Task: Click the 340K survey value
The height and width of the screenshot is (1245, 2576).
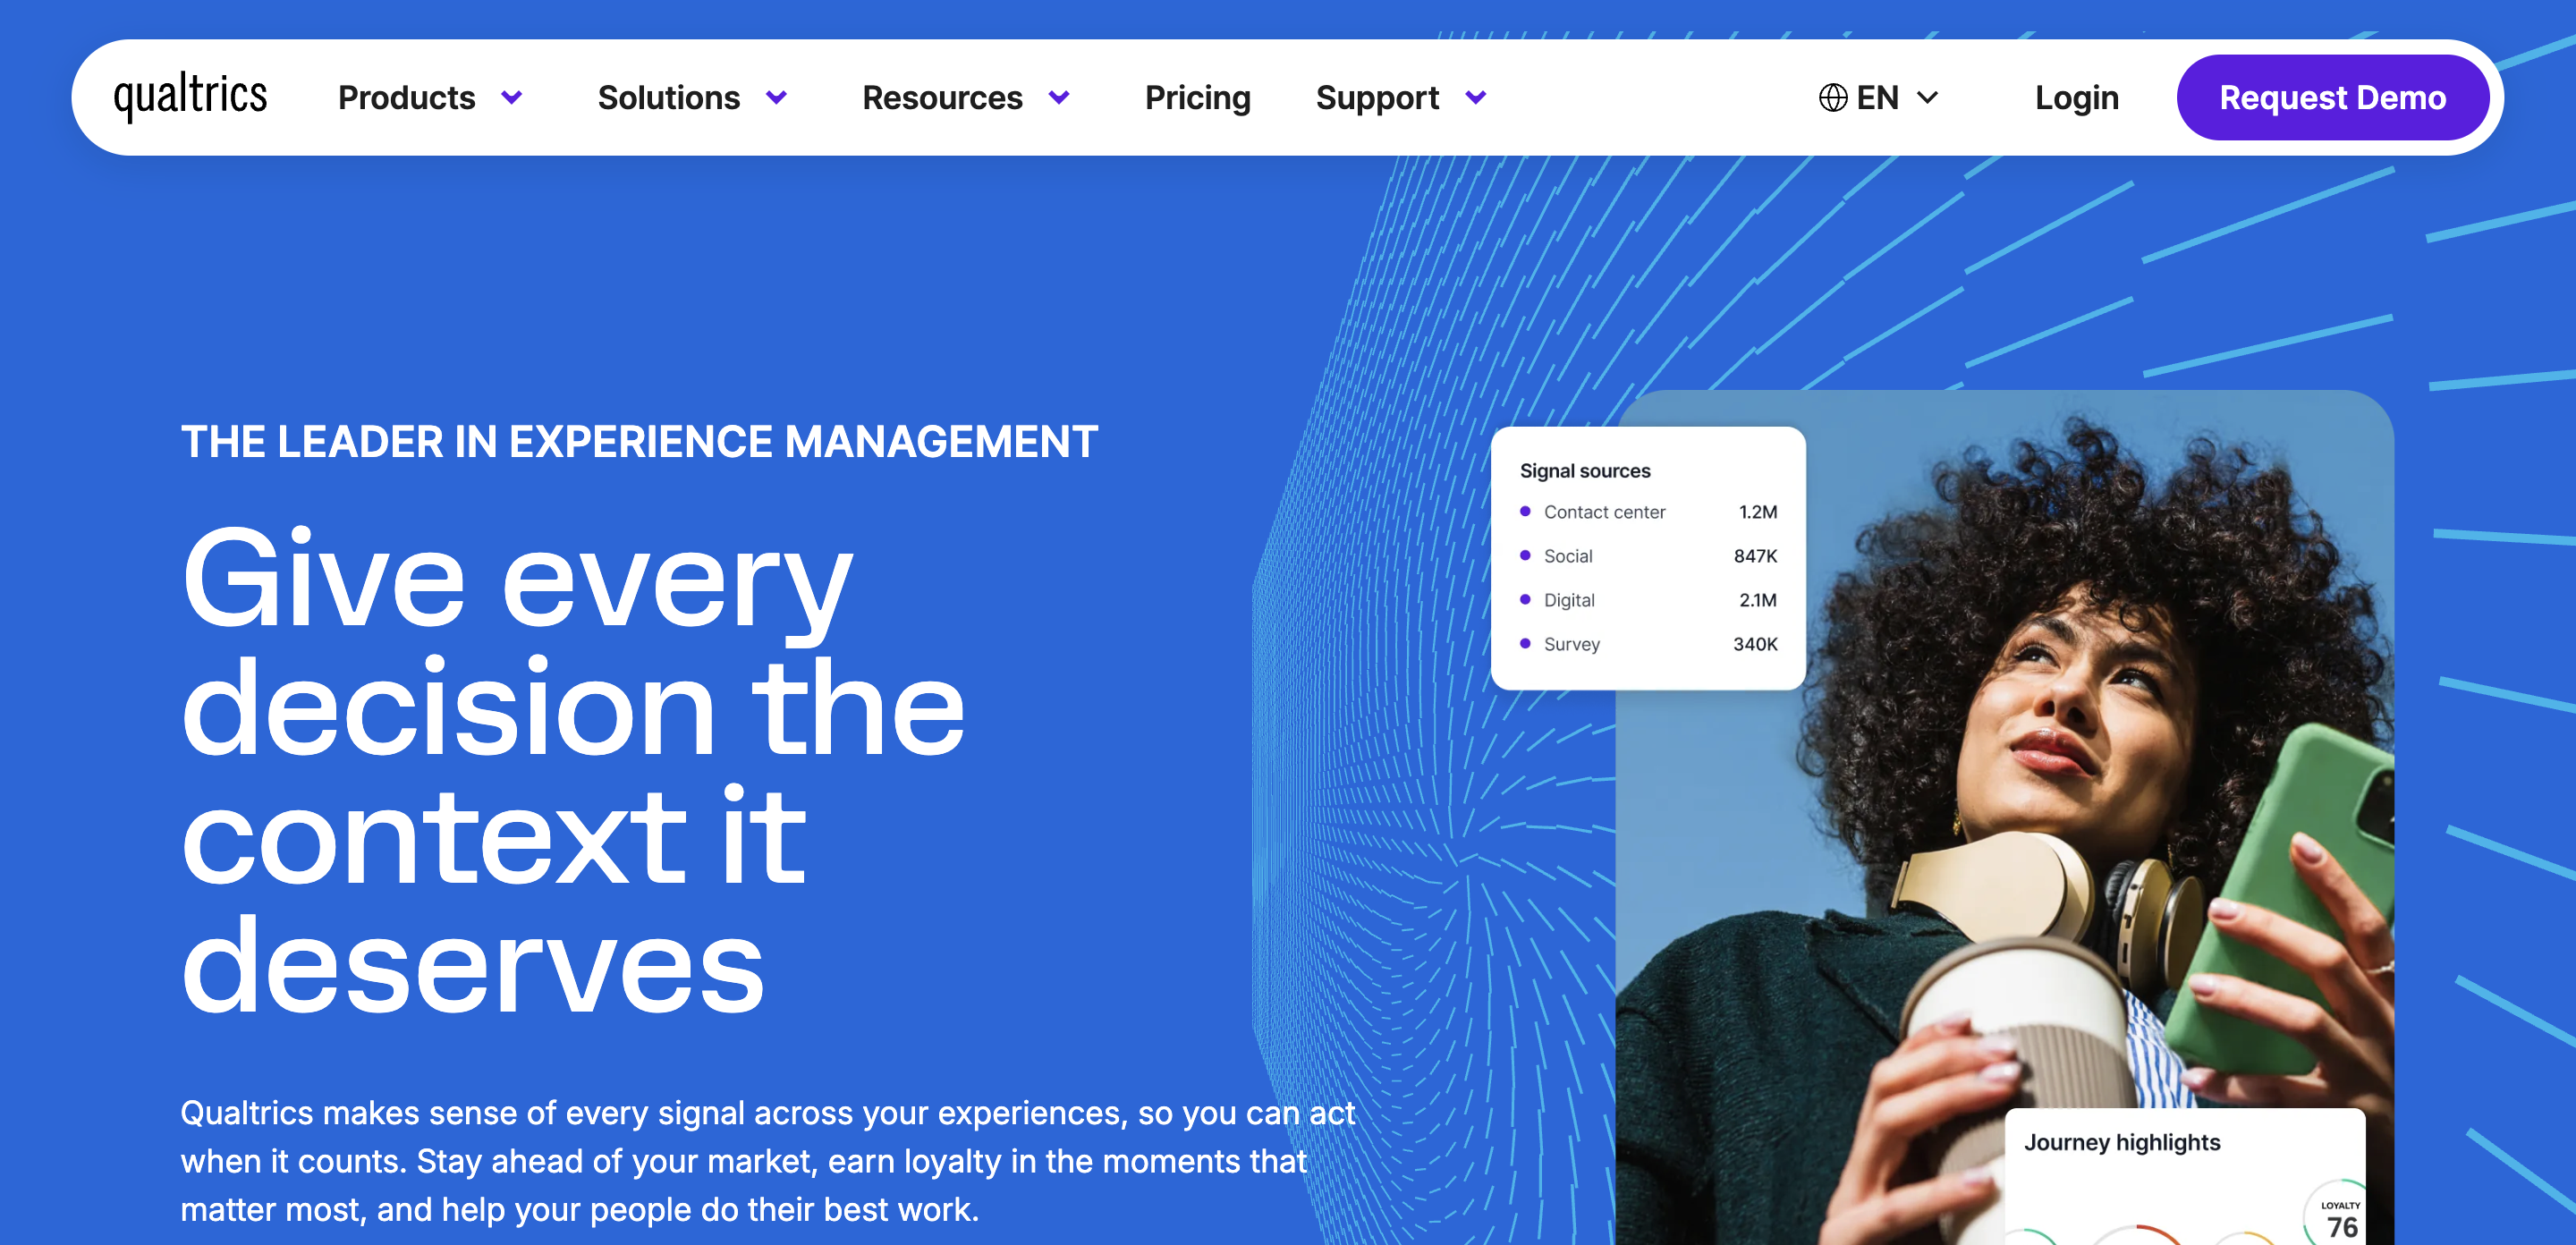Action: (1755, 644)
